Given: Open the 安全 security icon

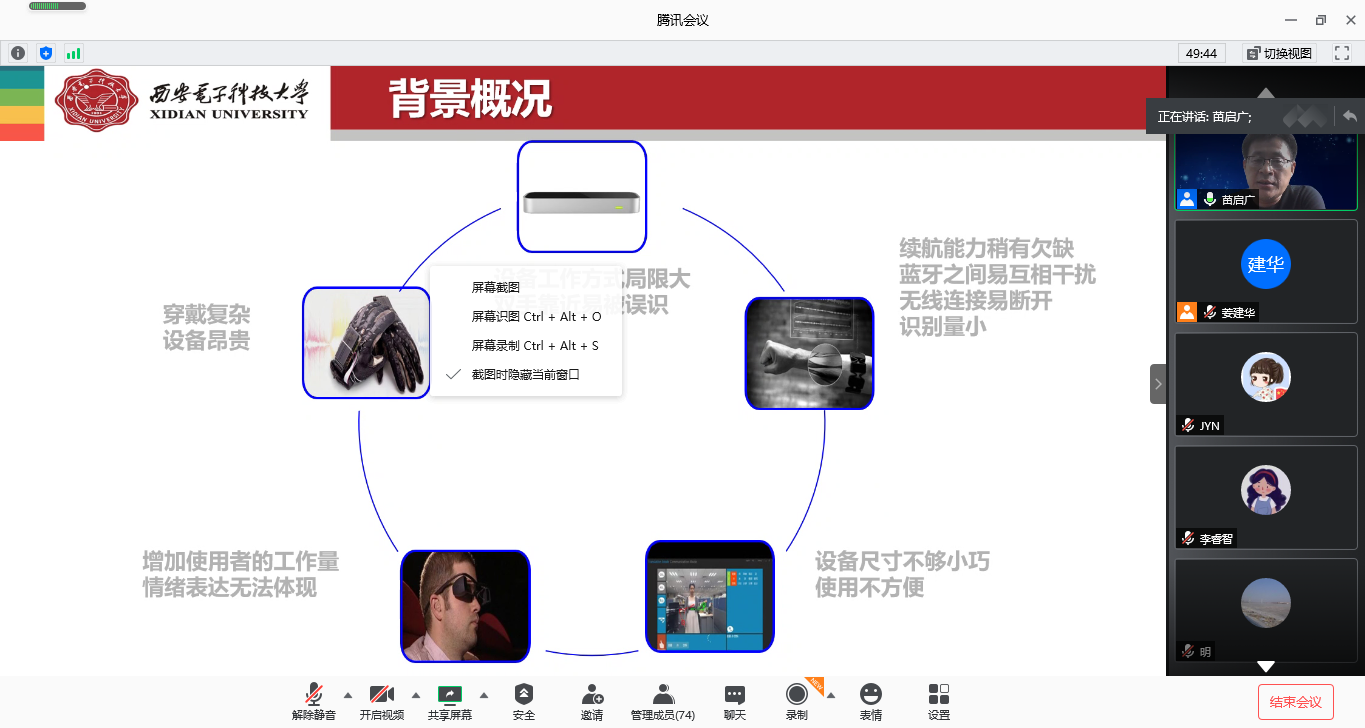Looking at the screenshot, I should click(x=524, y=700).
